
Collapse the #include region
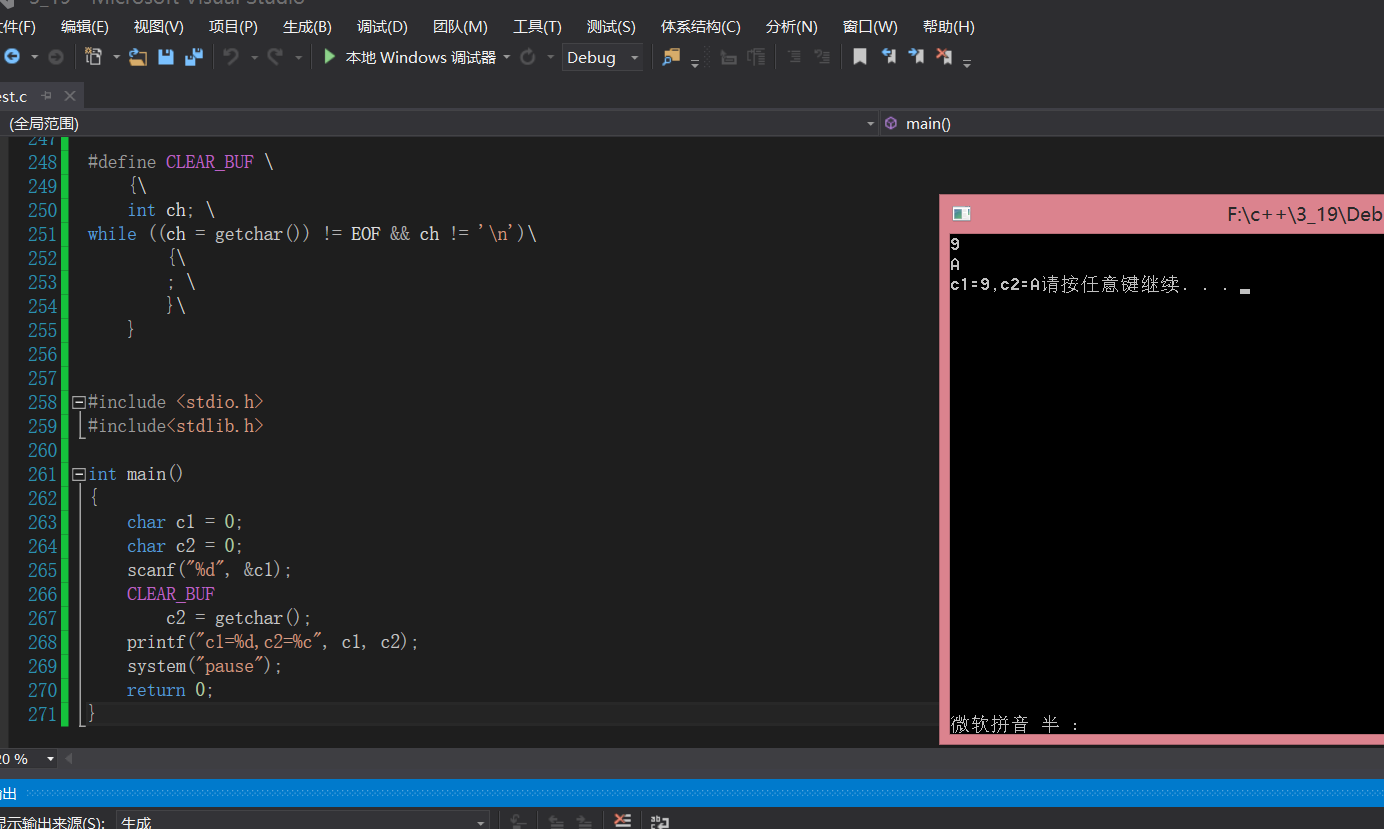pyautogui.click(x=79, y=402)
